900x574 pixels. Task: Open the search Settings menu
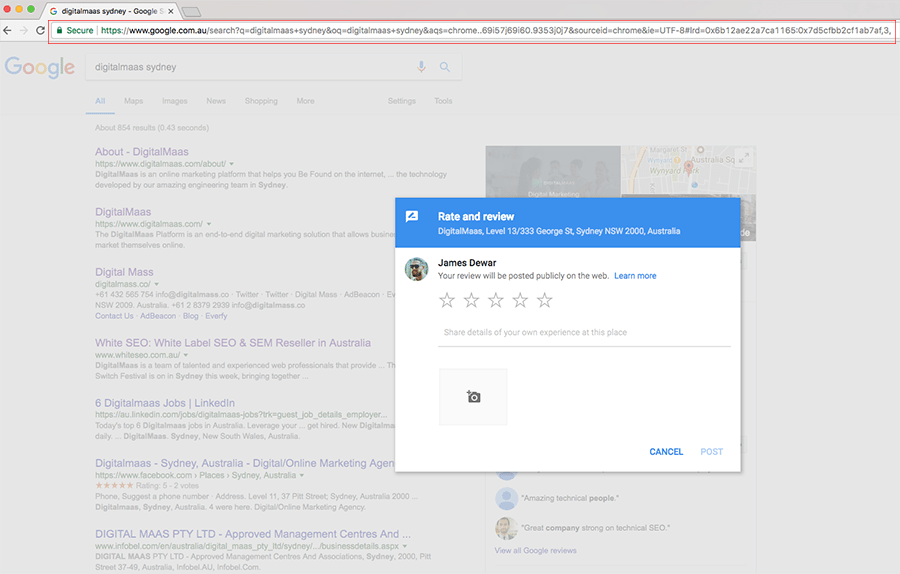[x=402, y=101]
